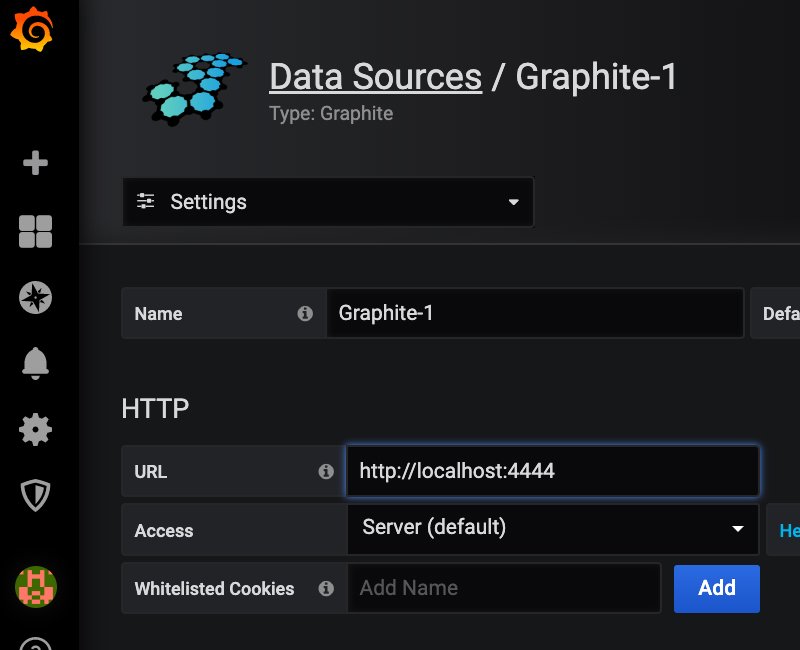Open Configuration with the gear icon
The width and height of the screenshot is (800, 650).
pyautogui.click(x=36, y=429)
